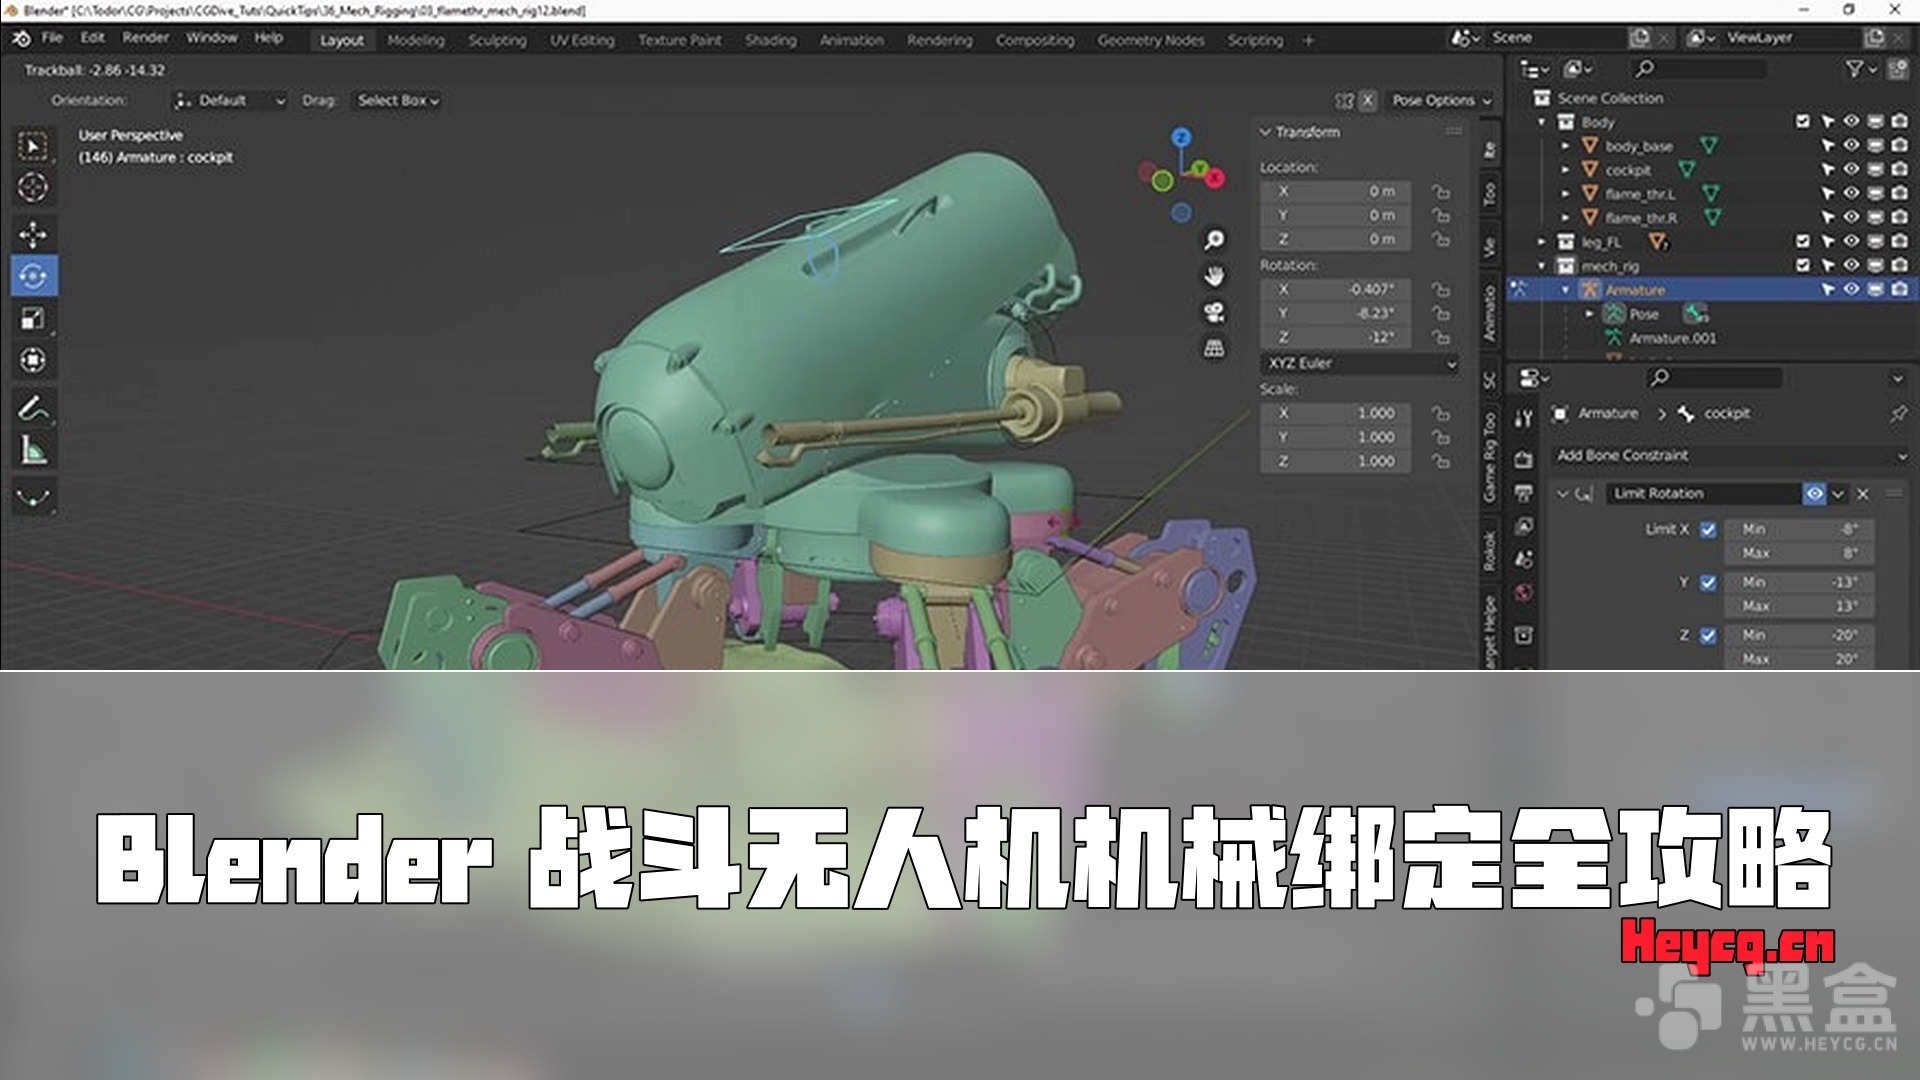
Task: Switch to the Modeling workspace tab
Action: click(x=415, y=40)
